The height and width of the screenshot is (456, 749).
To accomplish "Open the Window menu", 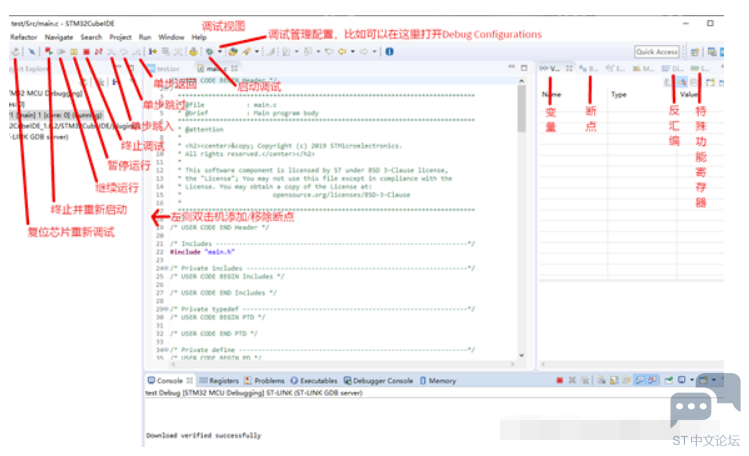I will click(x=171, y=37).
